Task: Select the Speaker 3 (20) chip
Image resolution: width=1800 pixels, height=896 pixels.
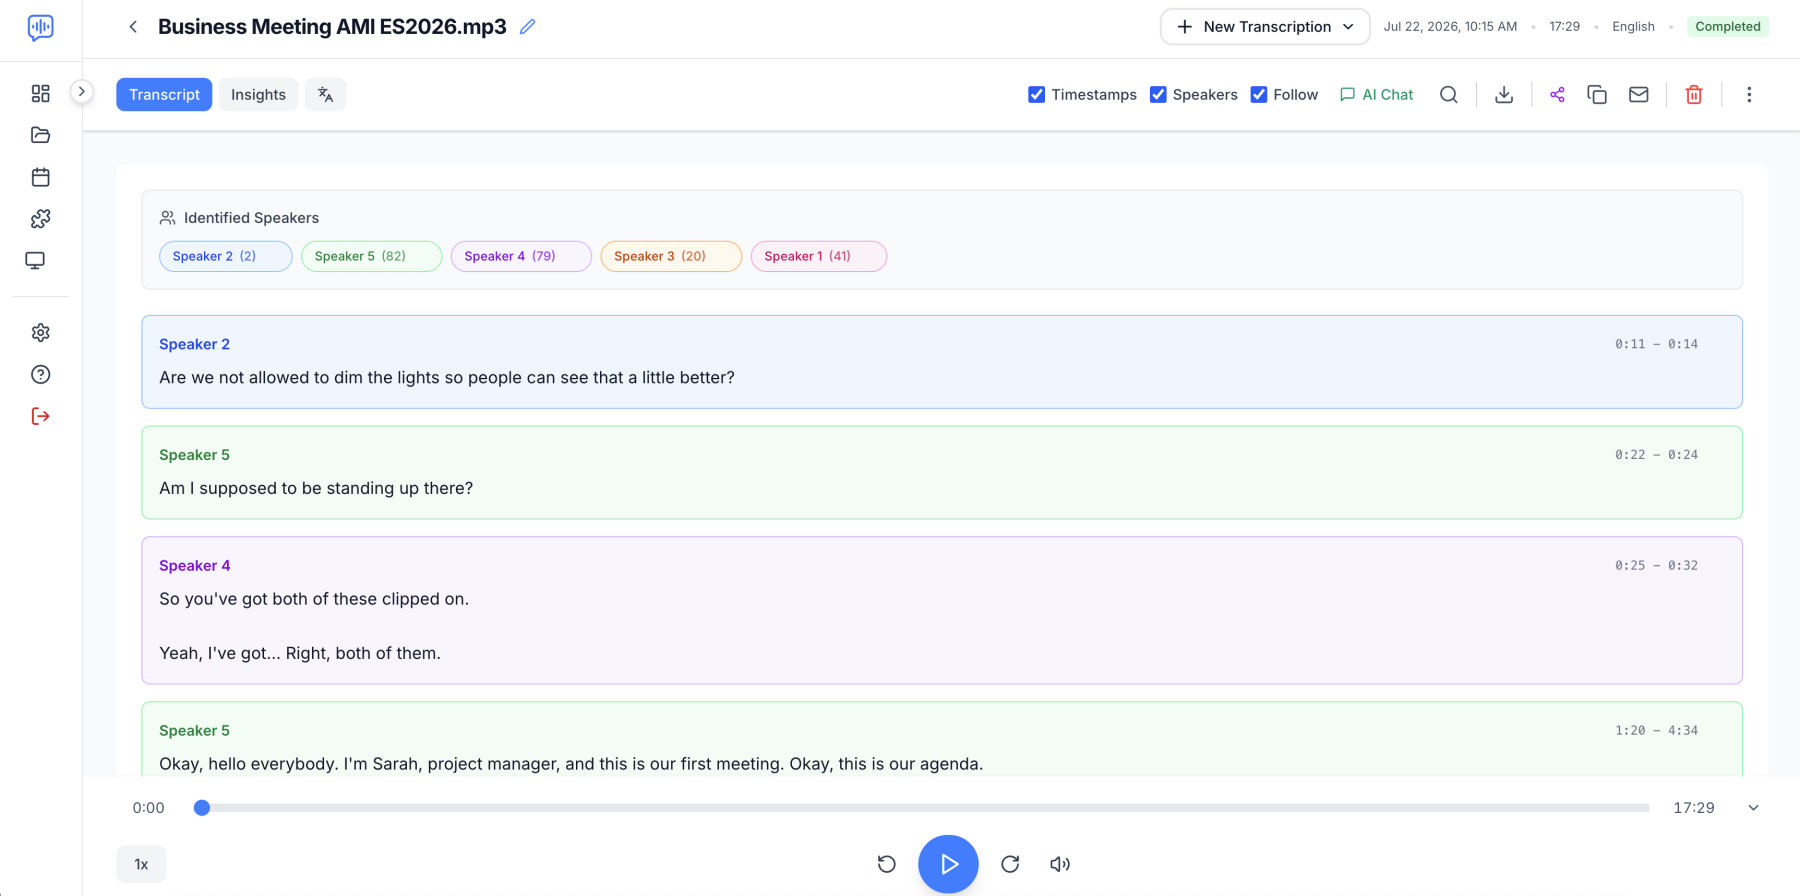Action: [671, 256]
